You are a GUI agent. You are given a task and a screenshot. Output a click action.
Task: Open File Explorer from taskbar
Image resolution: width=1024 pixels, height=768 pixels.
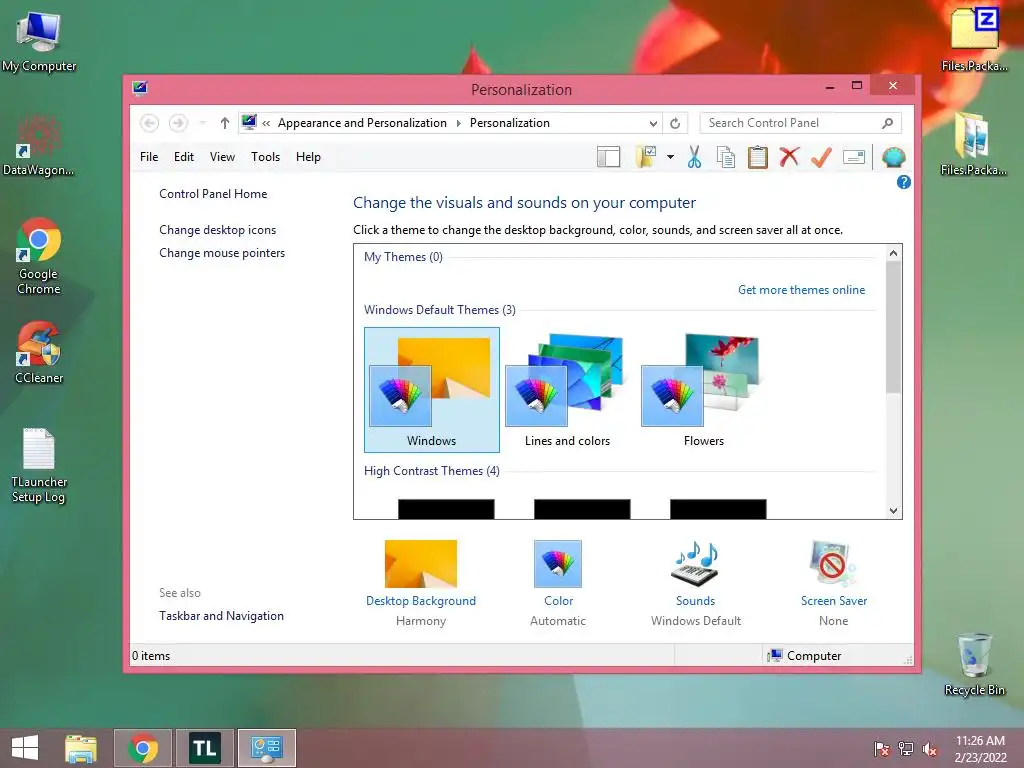tap(81, 748)
